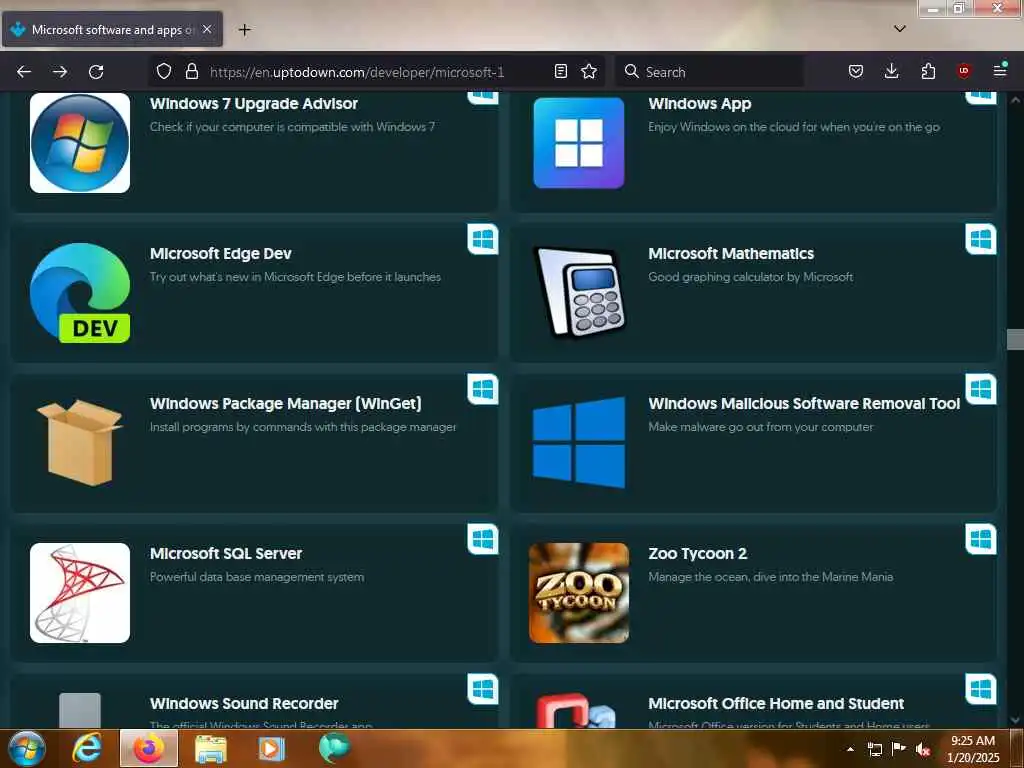This screenshot has height=768, width=1024.
Task: Open the Windows 7 Upgrade Advisor icon
Action: coord(80,142)
